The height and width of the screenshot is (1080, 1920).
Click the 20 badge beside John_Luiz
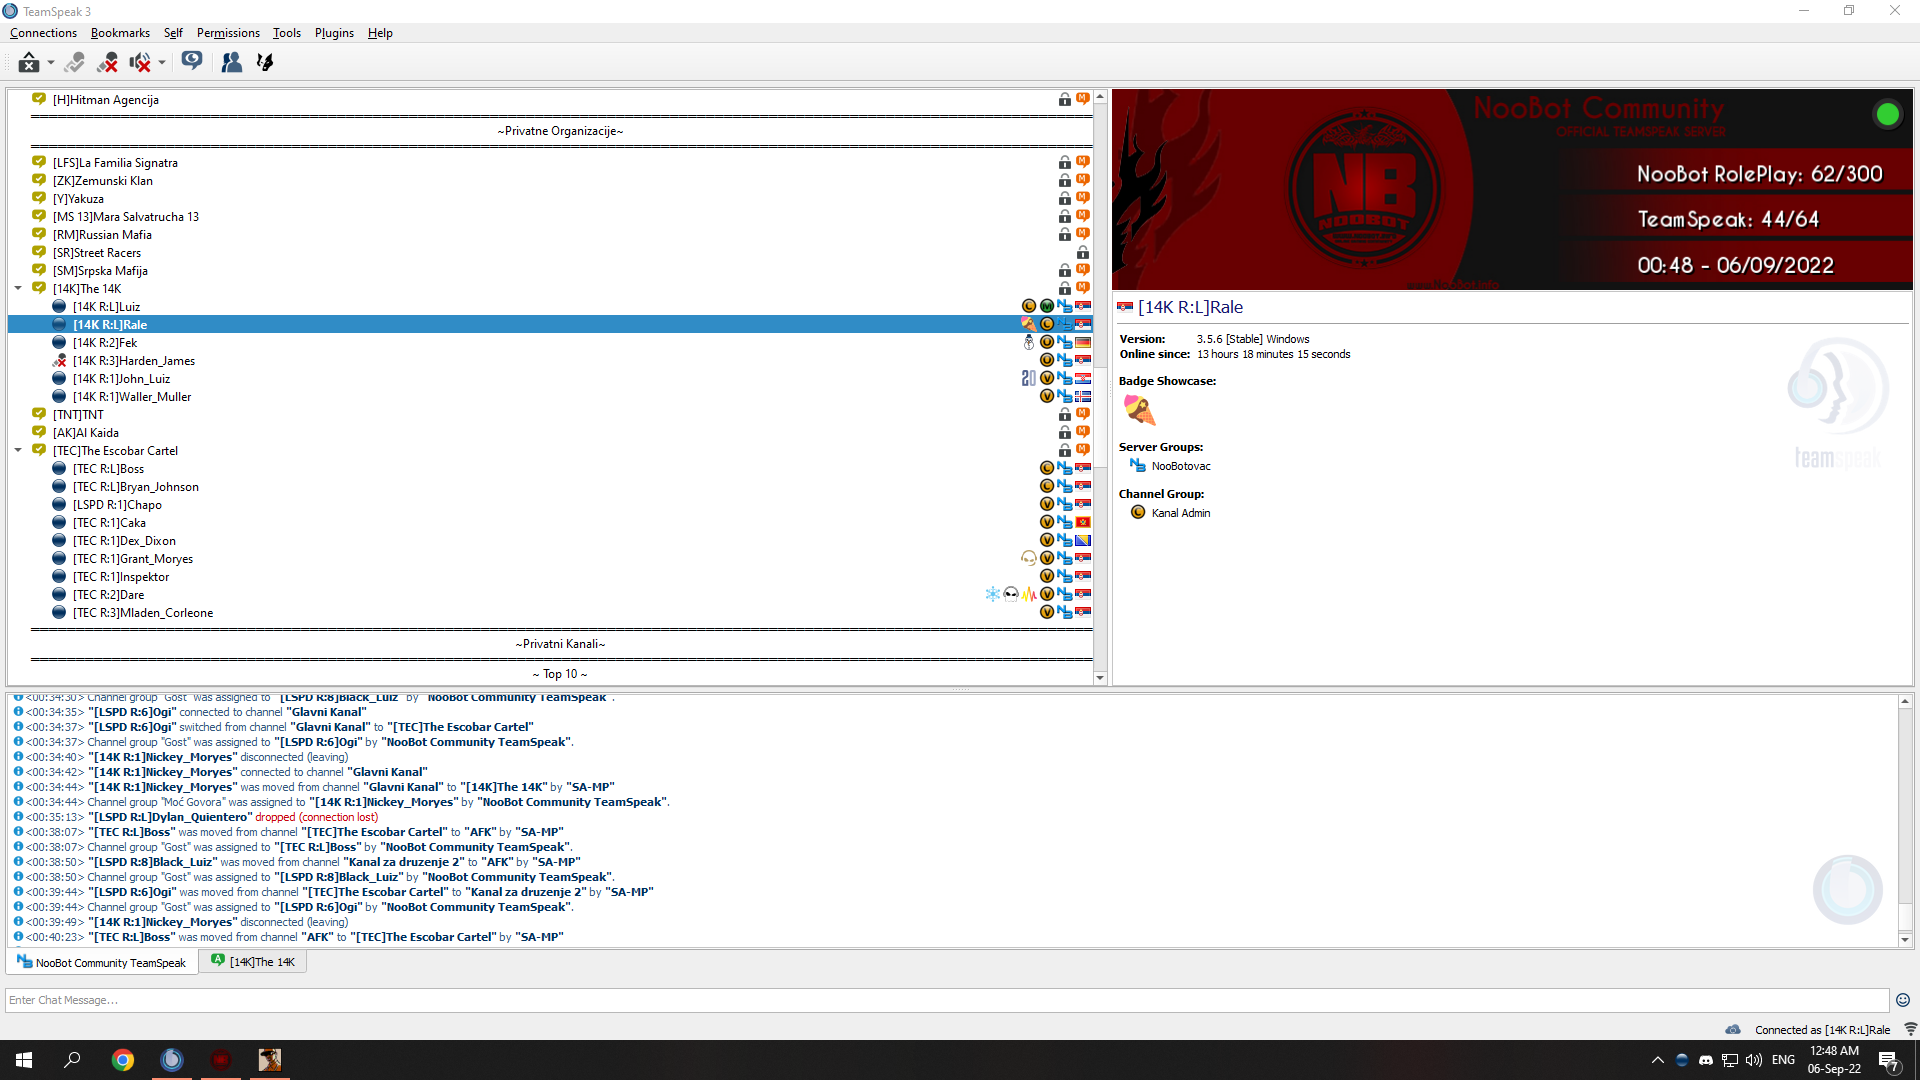(1029, 378)
